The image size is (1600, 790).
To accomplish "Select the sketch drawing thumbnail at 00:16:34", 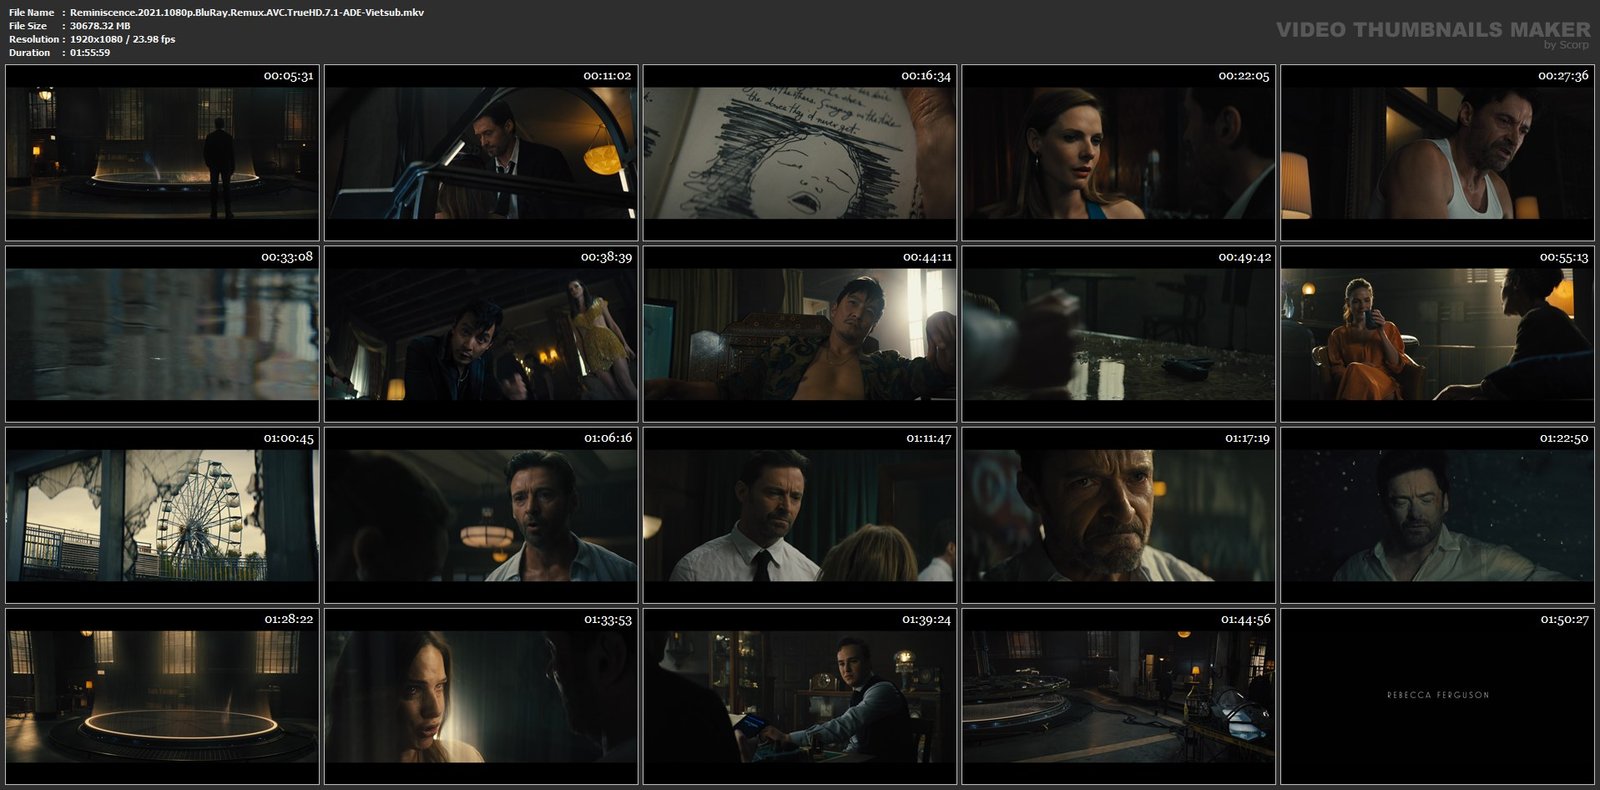I will click(800, 153).
